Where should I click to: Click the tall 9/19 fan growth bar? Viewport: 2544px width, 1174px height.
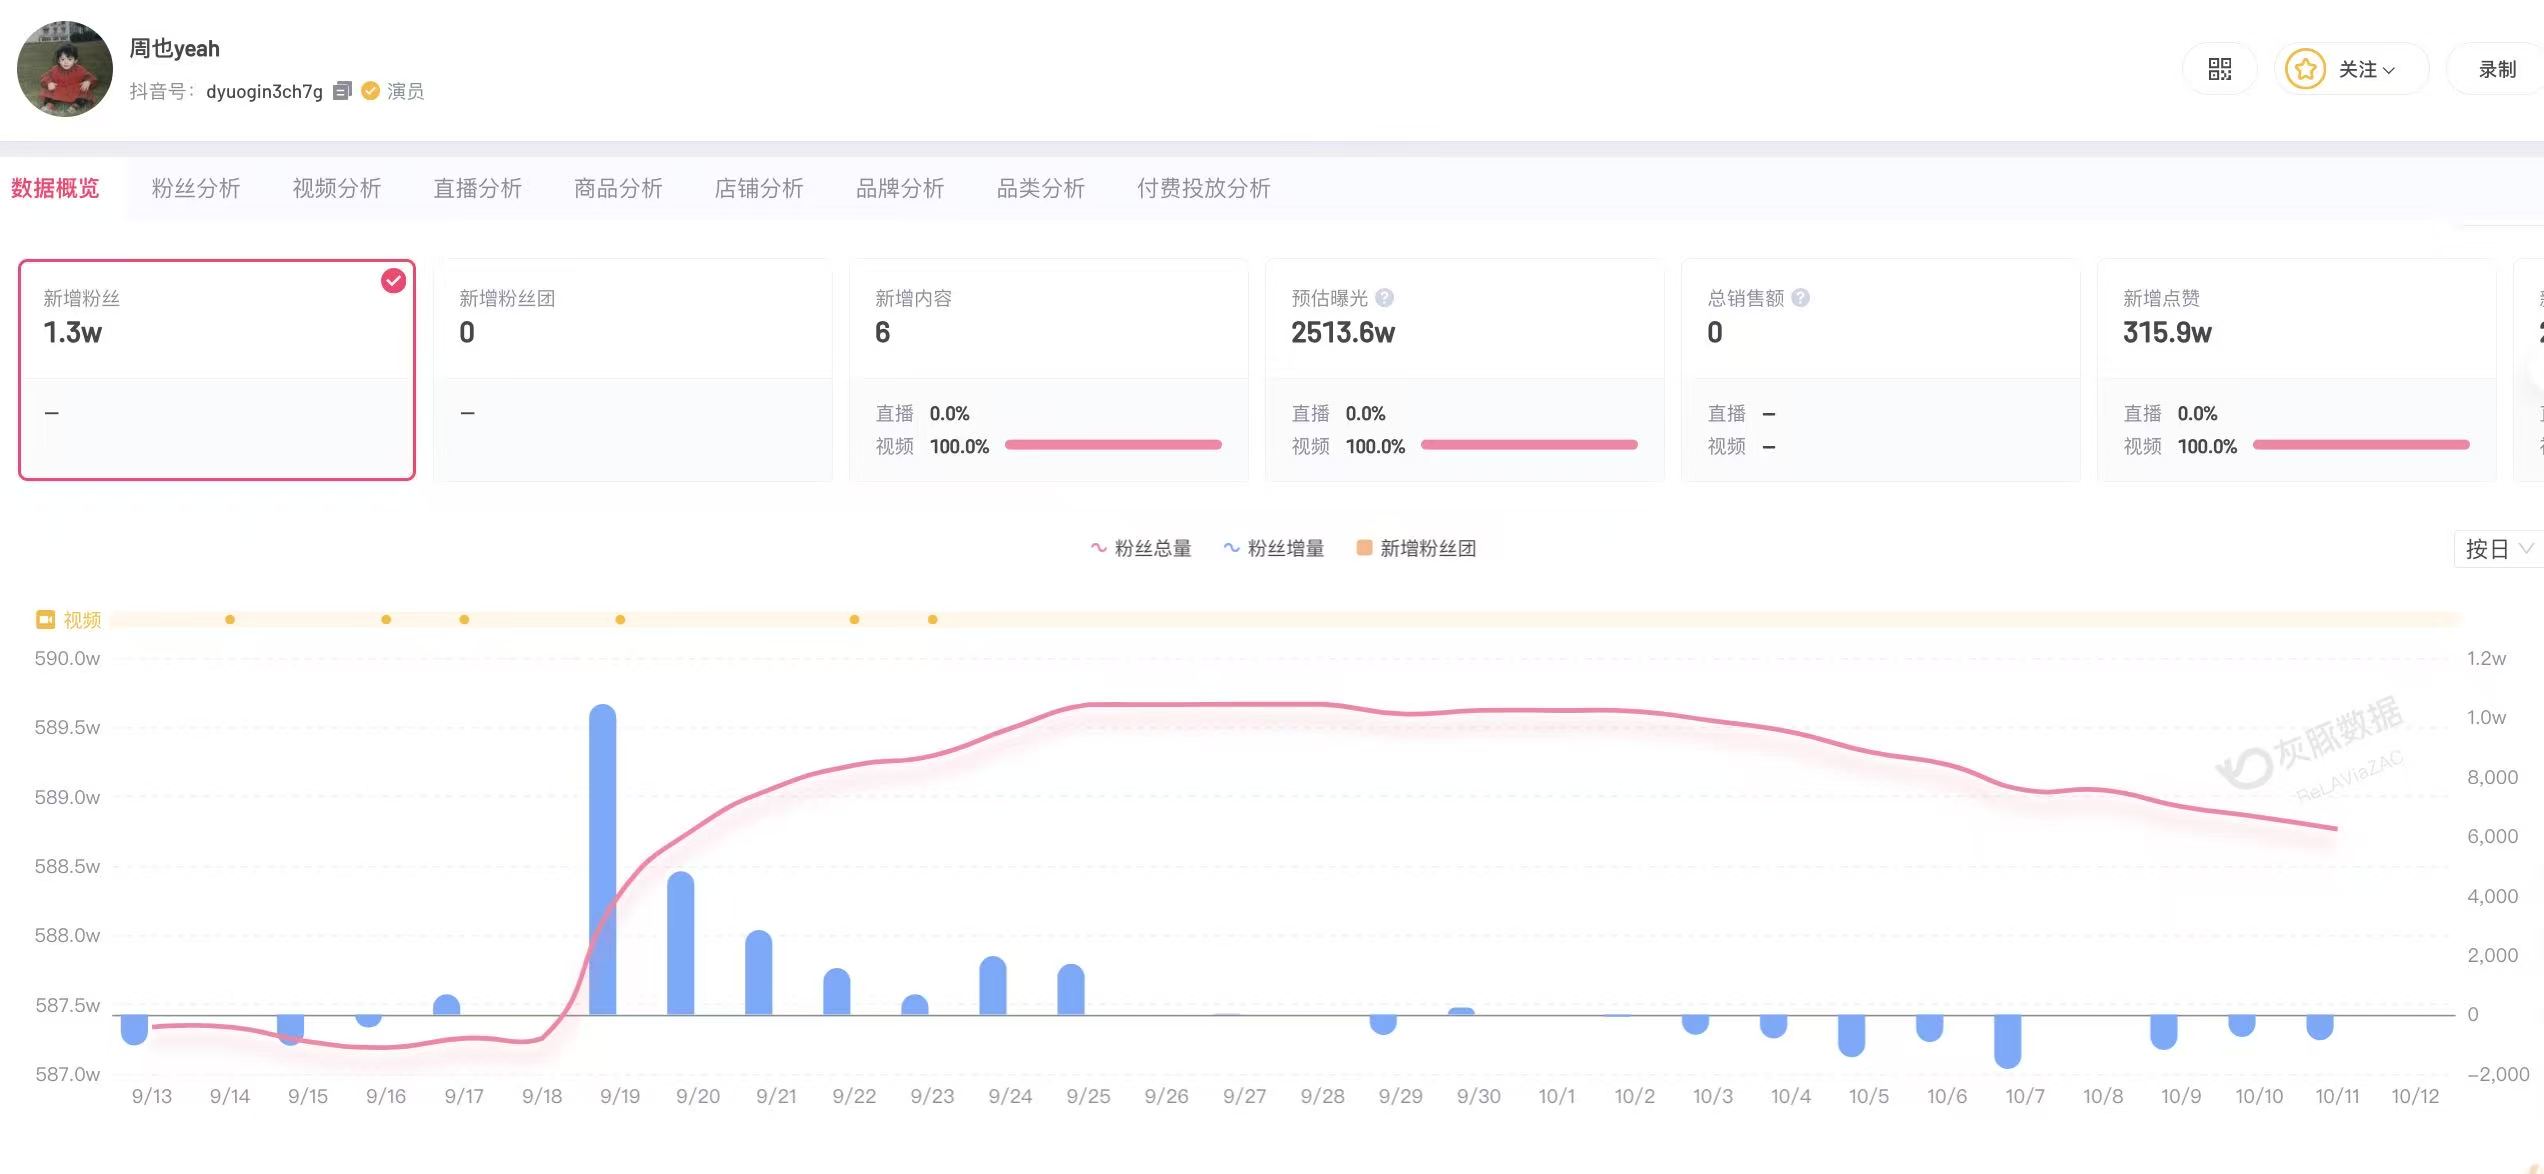click(603, 860)
